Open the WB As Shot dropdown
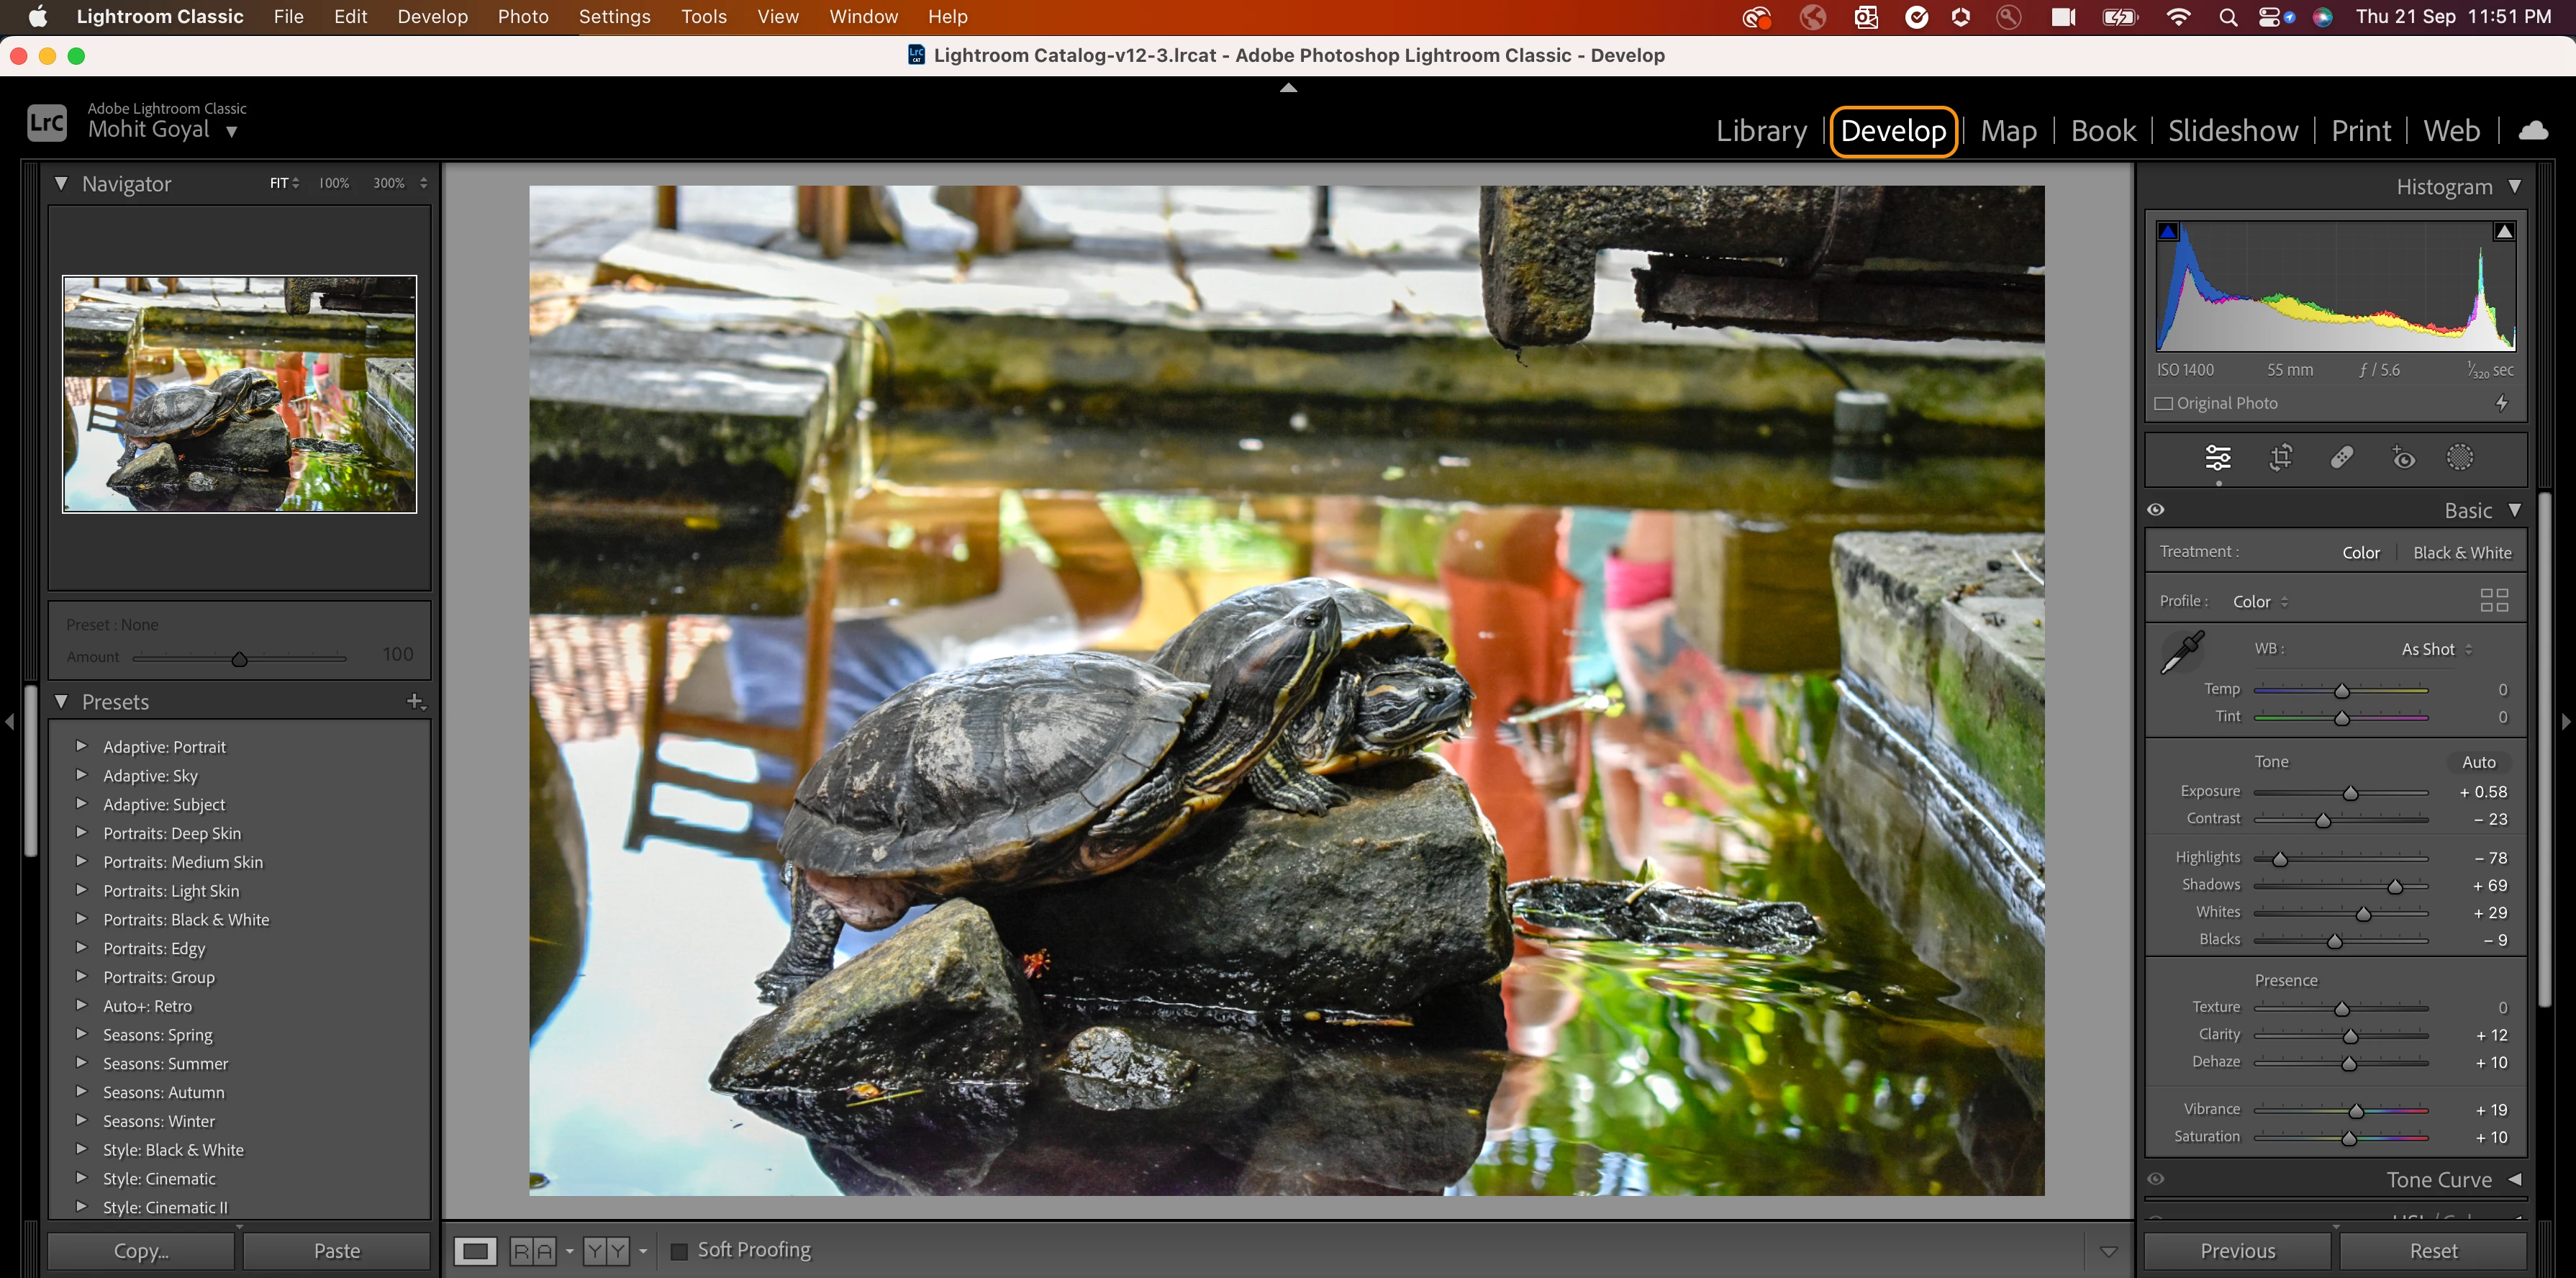The height and width of the screenshot is (1278, 2576). click(2436, 649)
